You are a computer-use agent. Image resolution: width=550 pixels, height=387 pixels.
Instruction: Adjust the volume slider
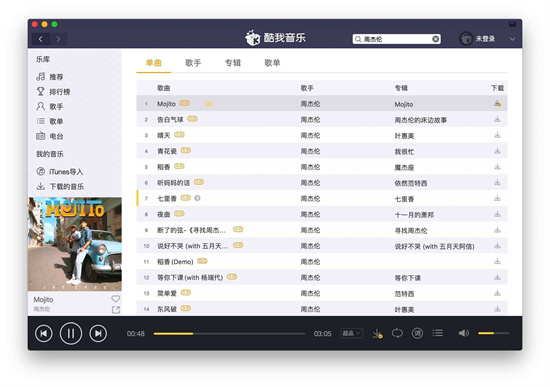(x=494, y=333)
